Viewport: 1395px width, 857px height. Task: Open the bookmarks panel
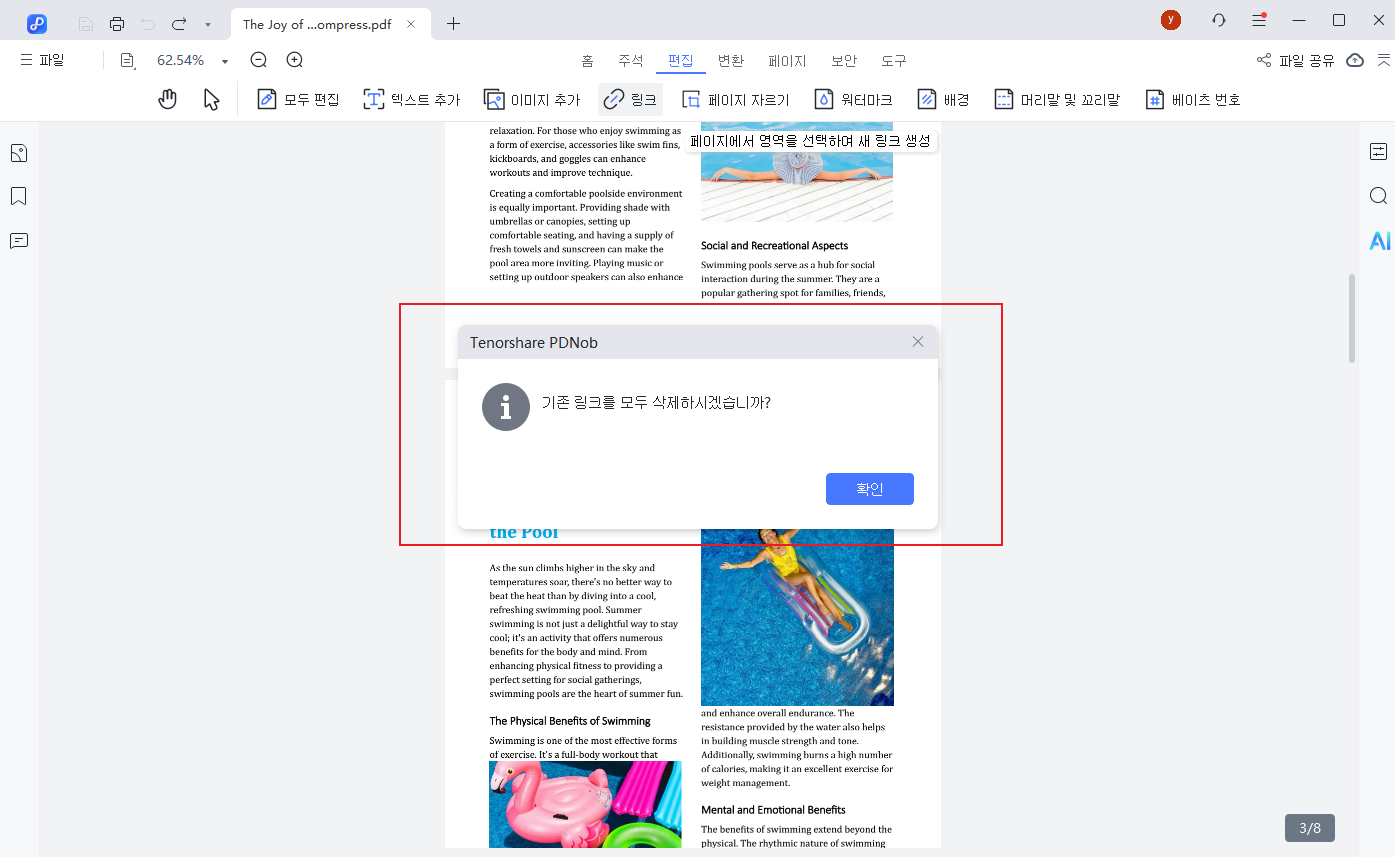[x=18, y=196]
